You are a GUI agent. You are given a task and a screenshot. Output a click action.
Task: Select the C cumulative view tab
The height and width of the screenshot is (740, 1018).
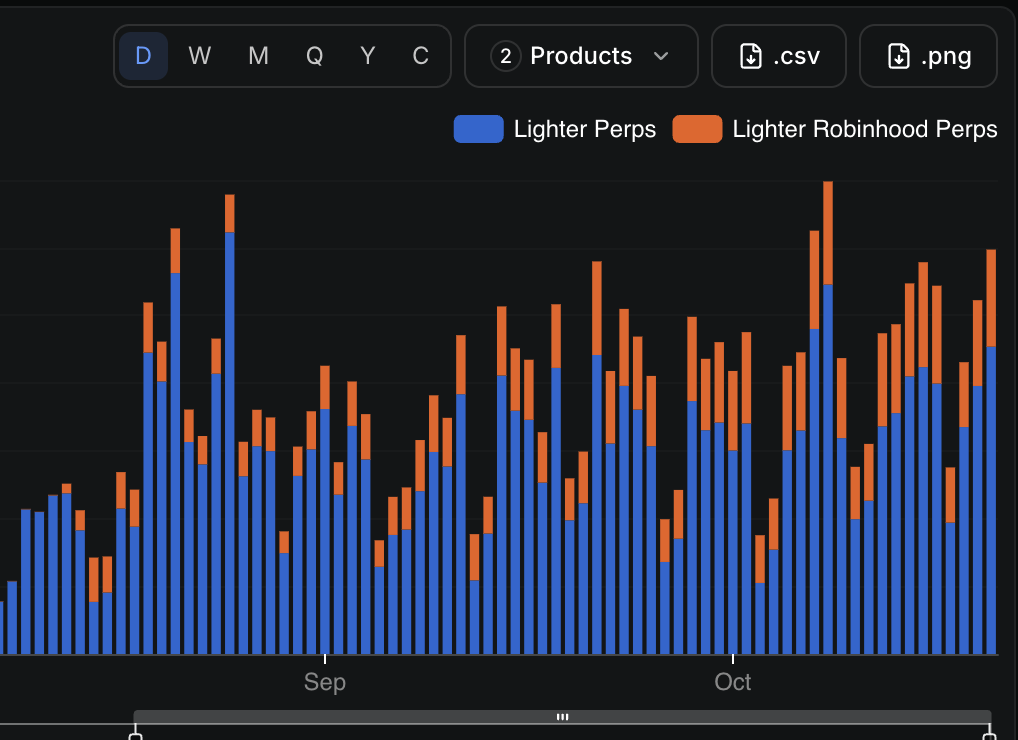pos(421,56)
